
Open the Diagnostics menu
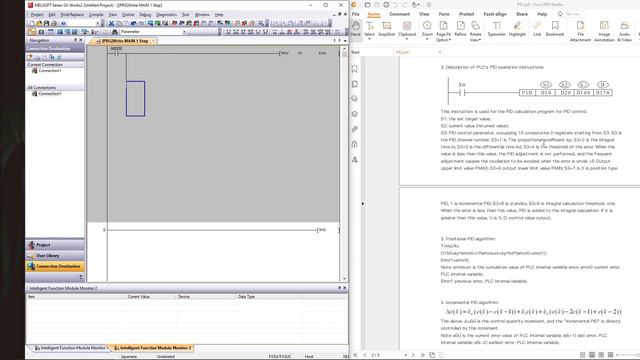tap(166, 15)
